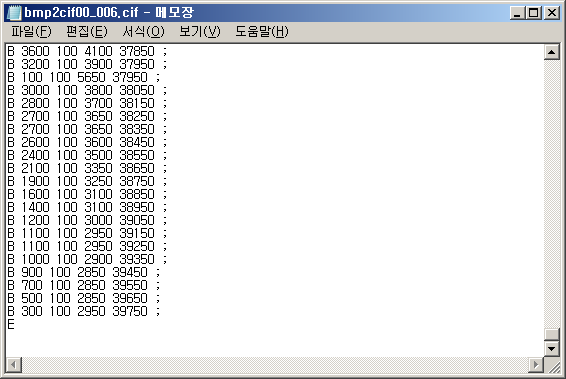The width and height of the screenshot is (566, 379).
Task: Click line 'B 3000 100 3800 38050 ;'
Action: tap(87, 90)
